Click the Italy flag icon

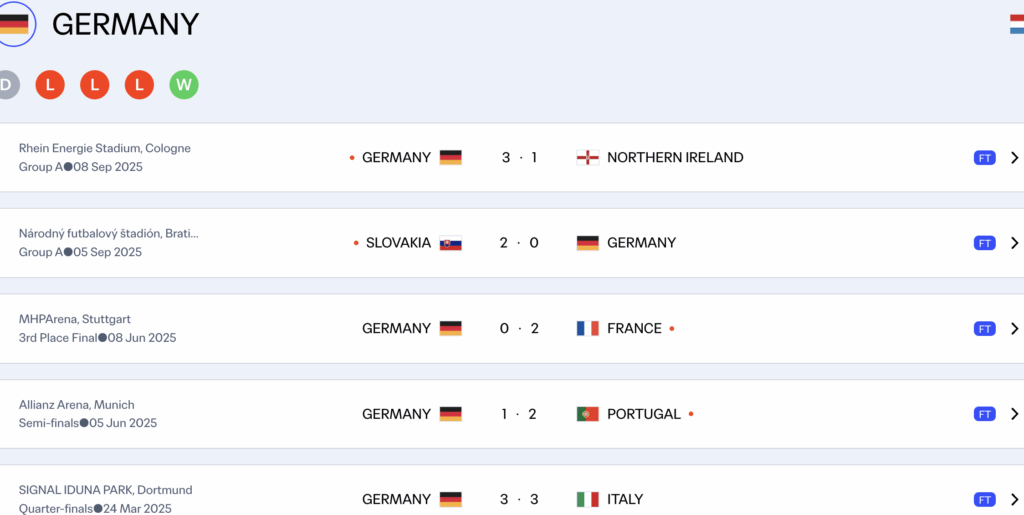[588, 500]
